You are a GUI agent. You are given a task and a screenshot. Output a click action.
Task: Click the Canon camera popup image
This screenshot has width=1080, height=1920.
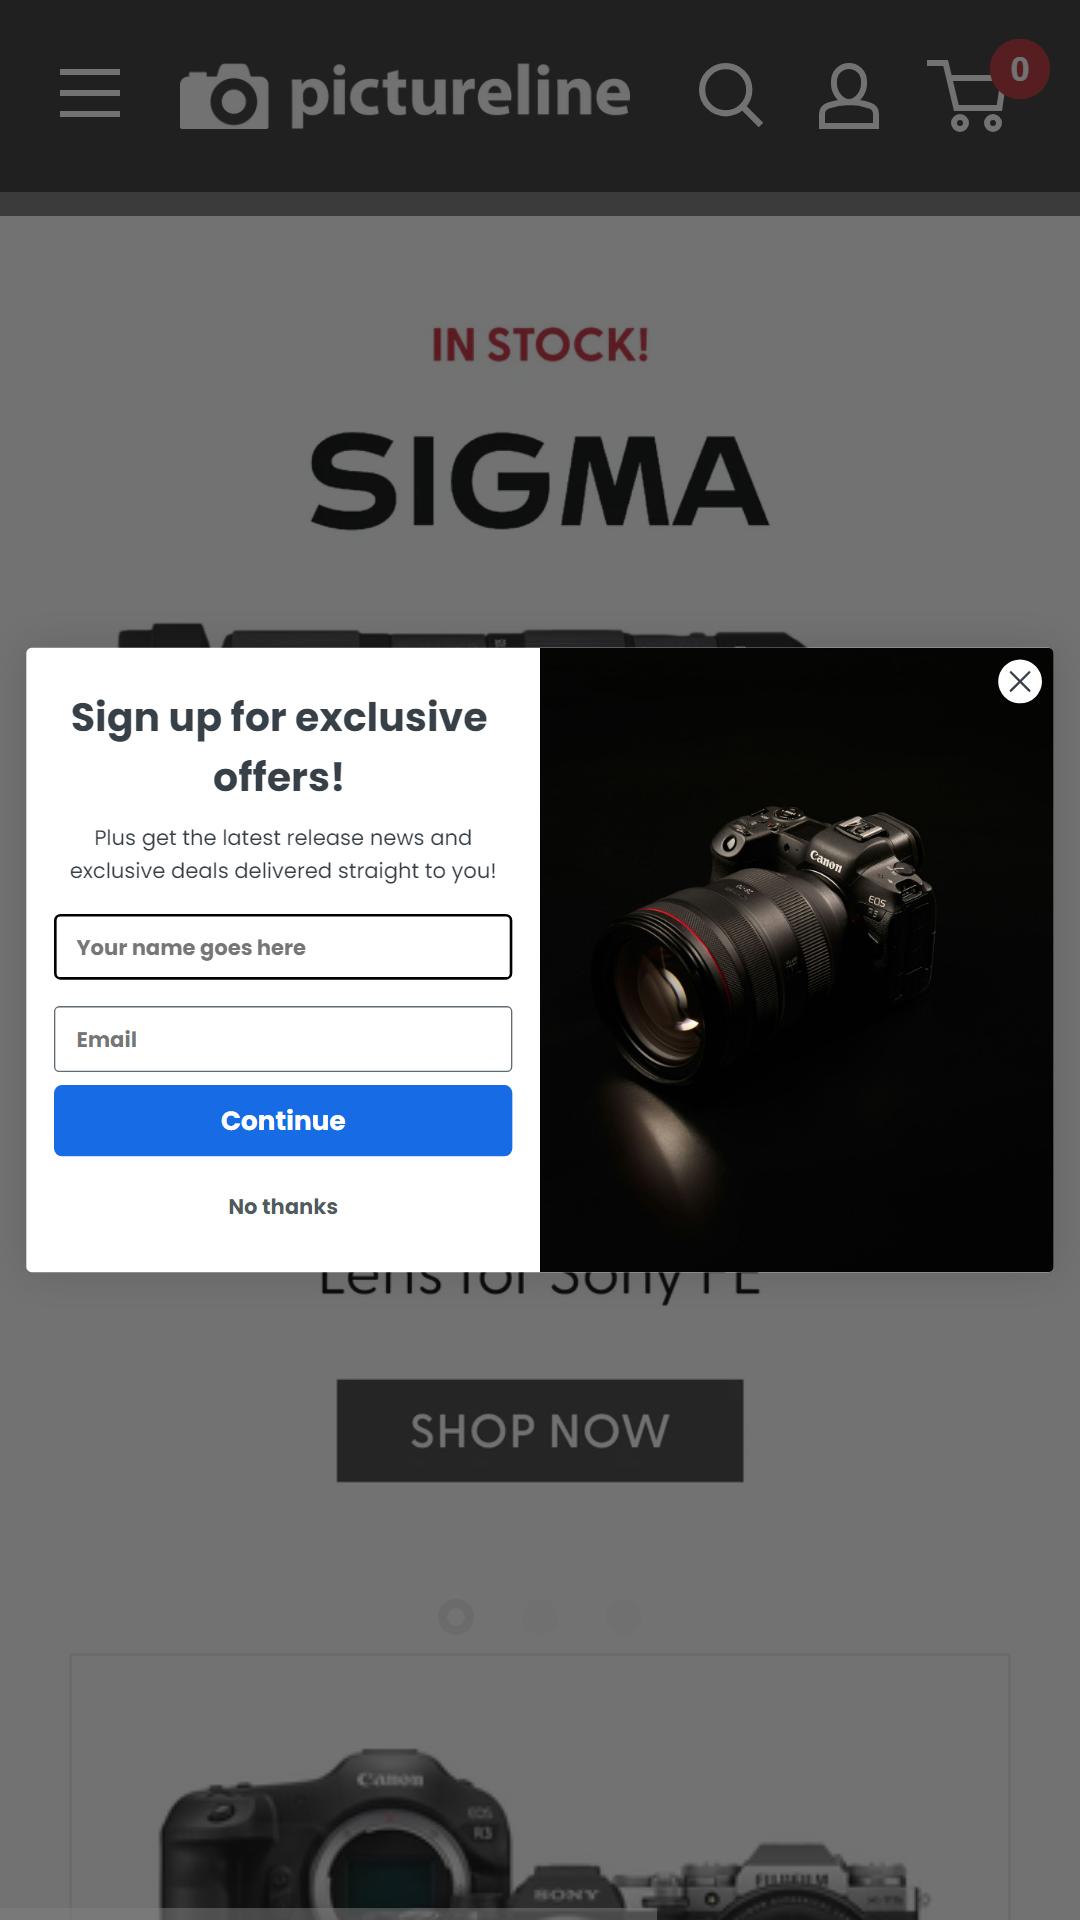[796, 960]
